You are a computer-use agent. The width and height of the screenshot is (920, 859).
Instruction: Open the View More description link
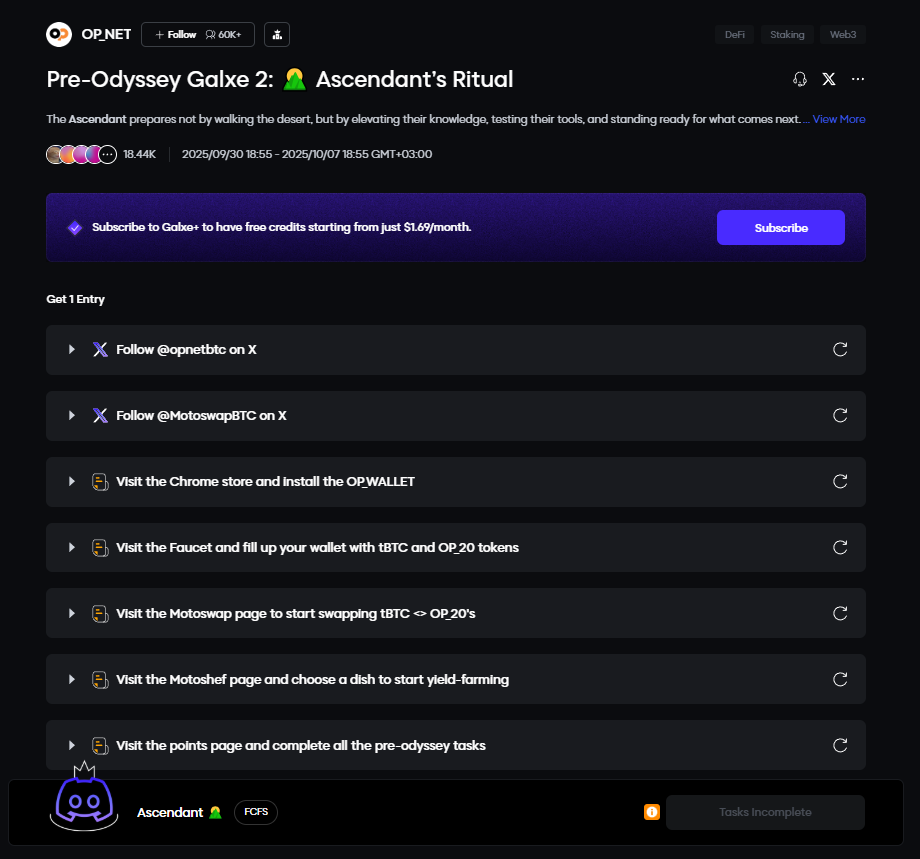(x=838, y=119)
